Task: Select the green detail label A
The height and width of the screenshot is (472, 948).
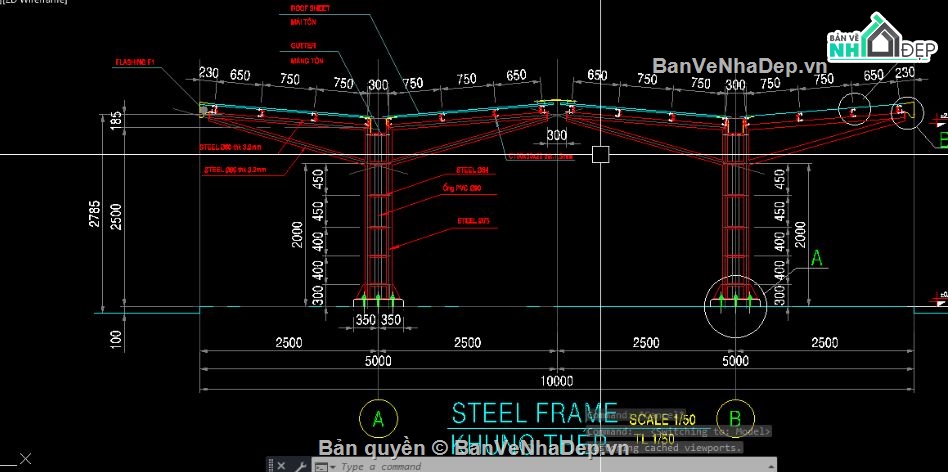Action: coord(817,258)
